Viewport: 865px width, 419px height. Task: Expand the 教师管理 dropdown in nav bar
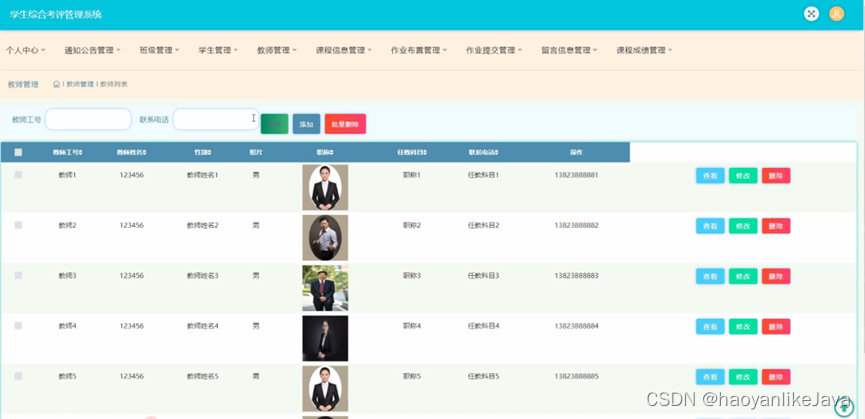(x=276, y=50)
